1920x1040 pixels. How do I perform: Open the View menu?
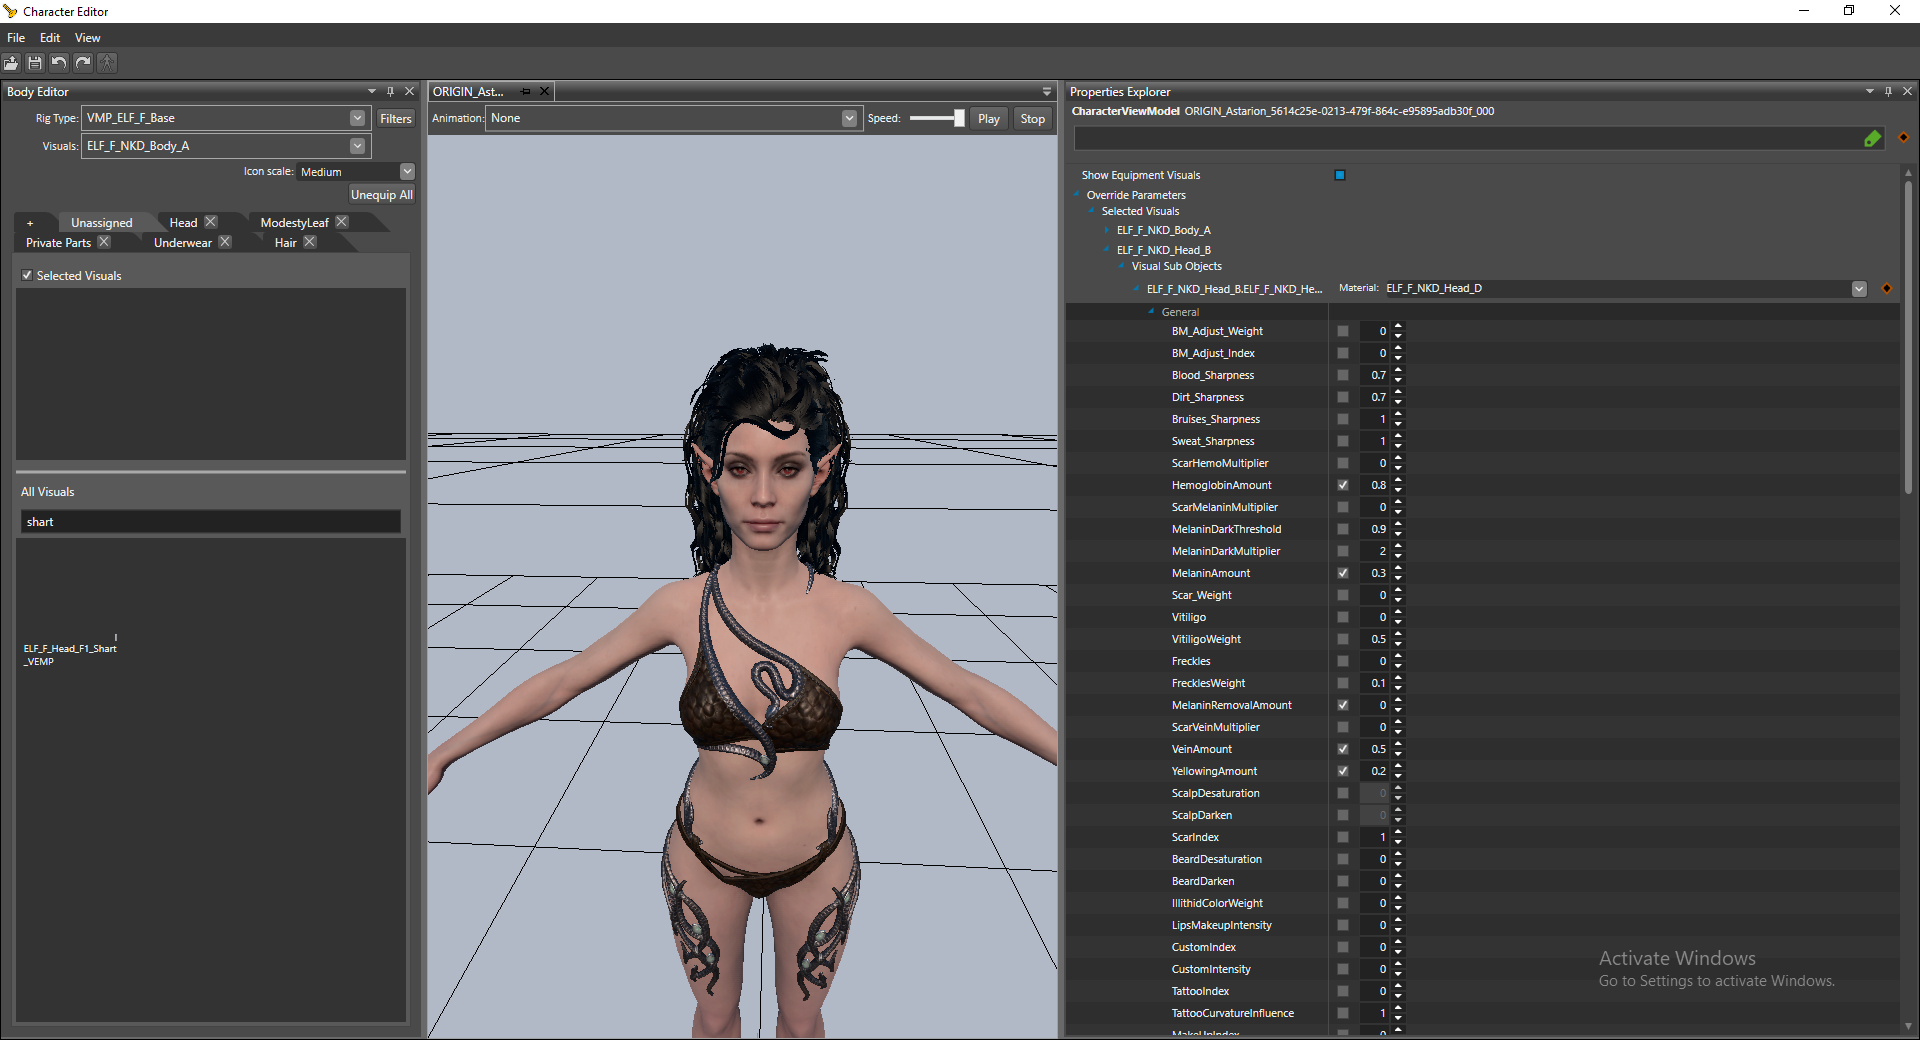87,37
